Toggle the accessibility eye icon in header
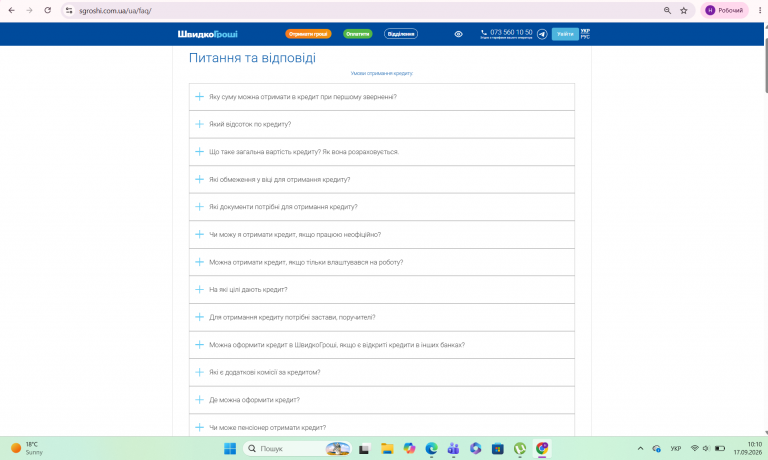The image size is (768, 460). click(458, 34)
